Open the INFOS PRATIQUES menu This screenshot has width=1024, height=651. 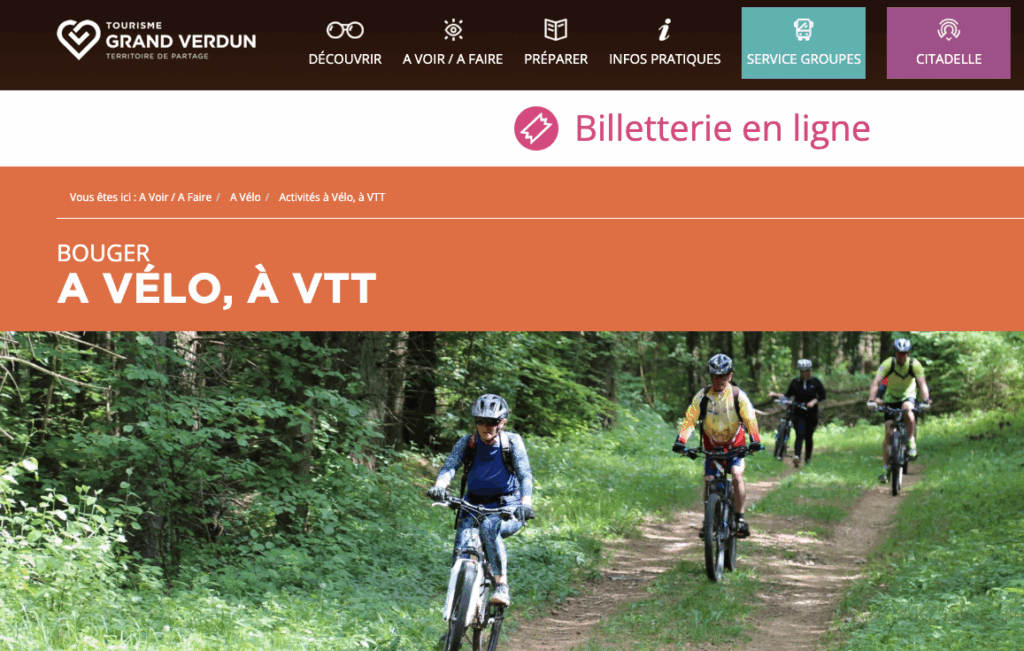665,59
